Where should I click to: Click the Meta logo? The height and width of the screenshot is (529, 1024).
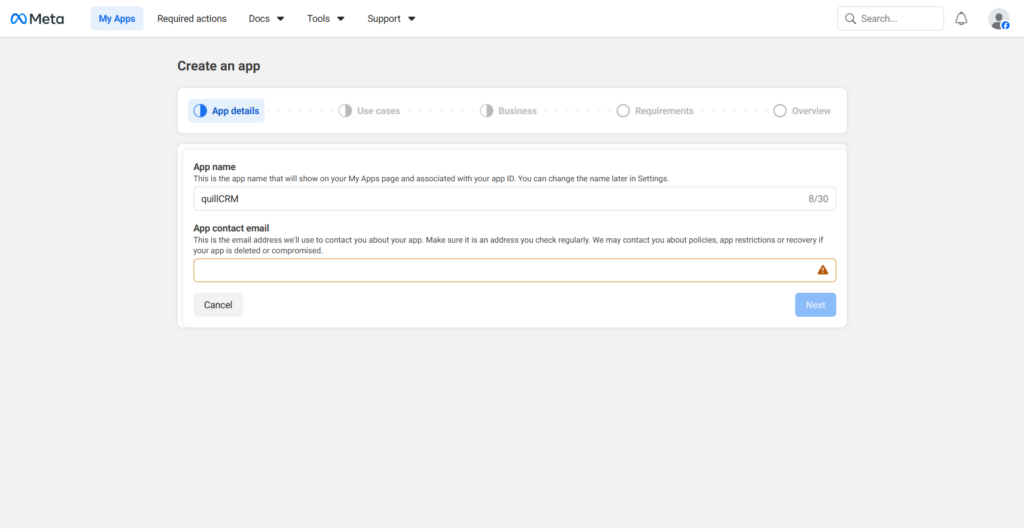[37, 18]
